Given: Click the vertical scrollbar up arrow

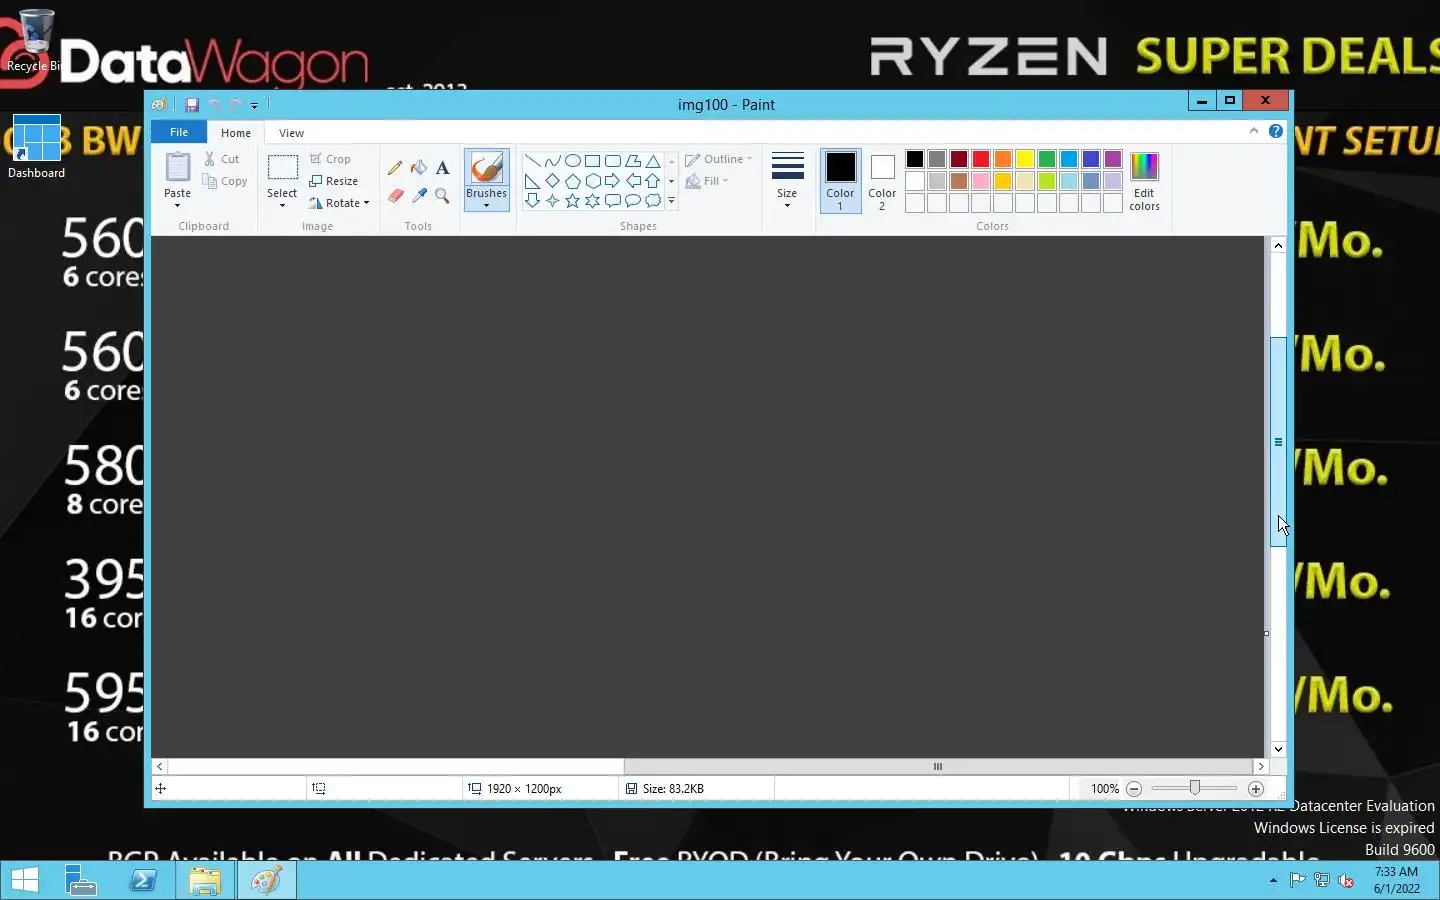Looking at the screenshot, I should point(1278,245).
